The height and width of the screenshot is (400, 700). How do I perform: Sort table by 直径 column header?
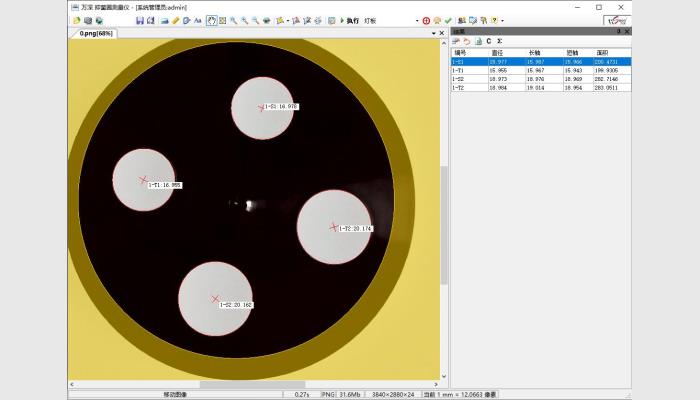(497, 53)
